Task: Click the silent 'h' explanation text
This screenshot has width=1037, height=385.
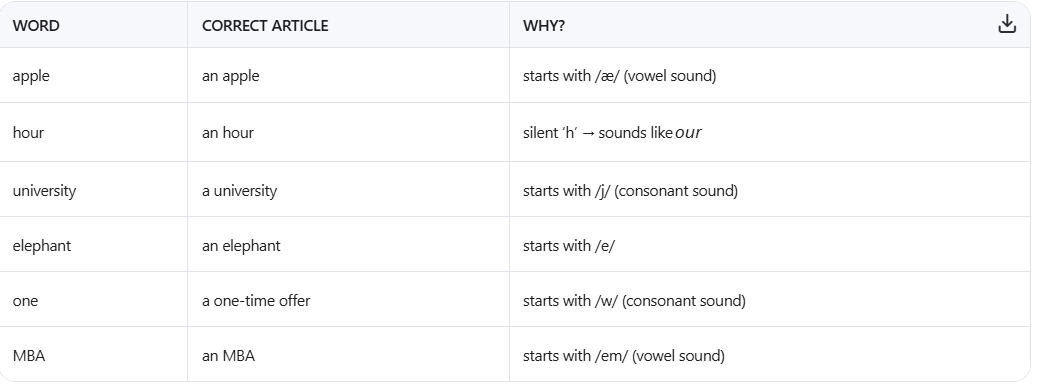Action: 612,133
